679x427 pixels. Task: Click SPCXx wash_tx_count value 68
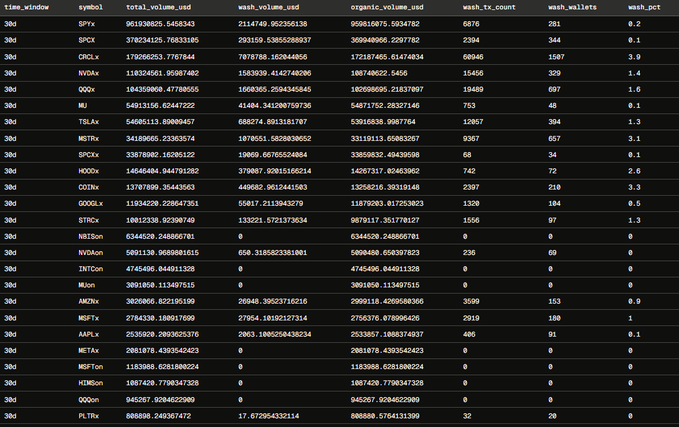(x=467, y=155)
